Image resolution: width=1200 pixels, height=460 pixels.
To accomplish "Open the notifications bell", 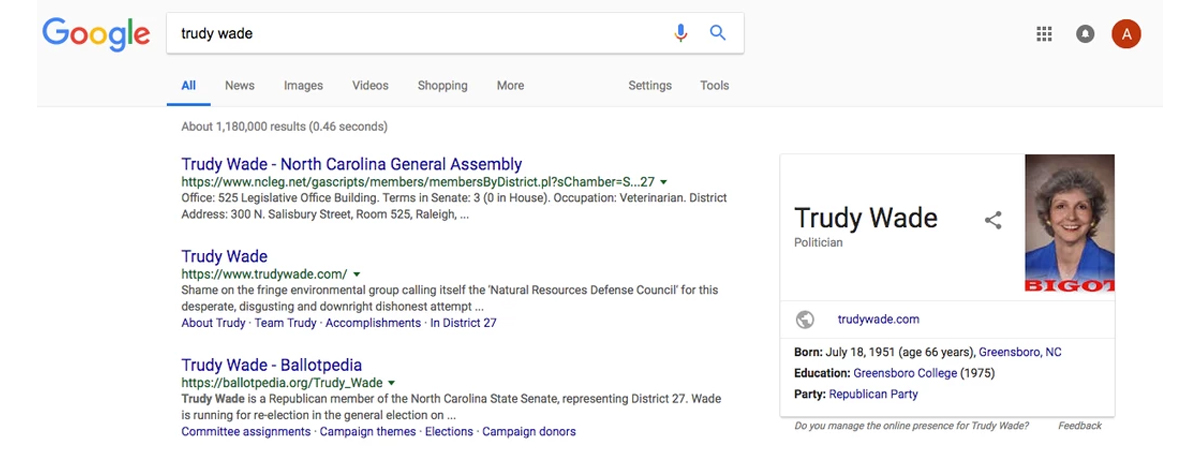I will [x=1085, y=34].
